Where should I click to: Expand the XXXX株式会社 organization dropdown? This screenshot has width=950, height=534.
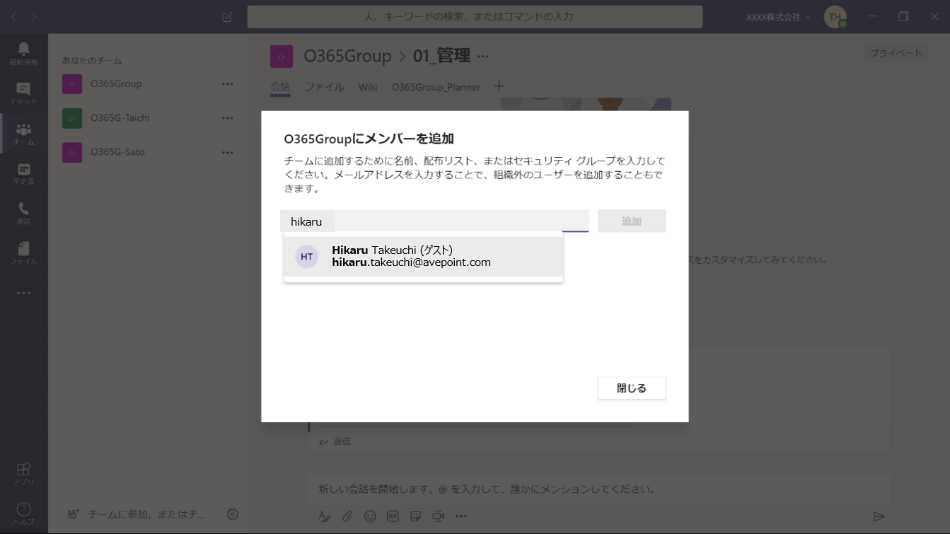pos(778,17)
